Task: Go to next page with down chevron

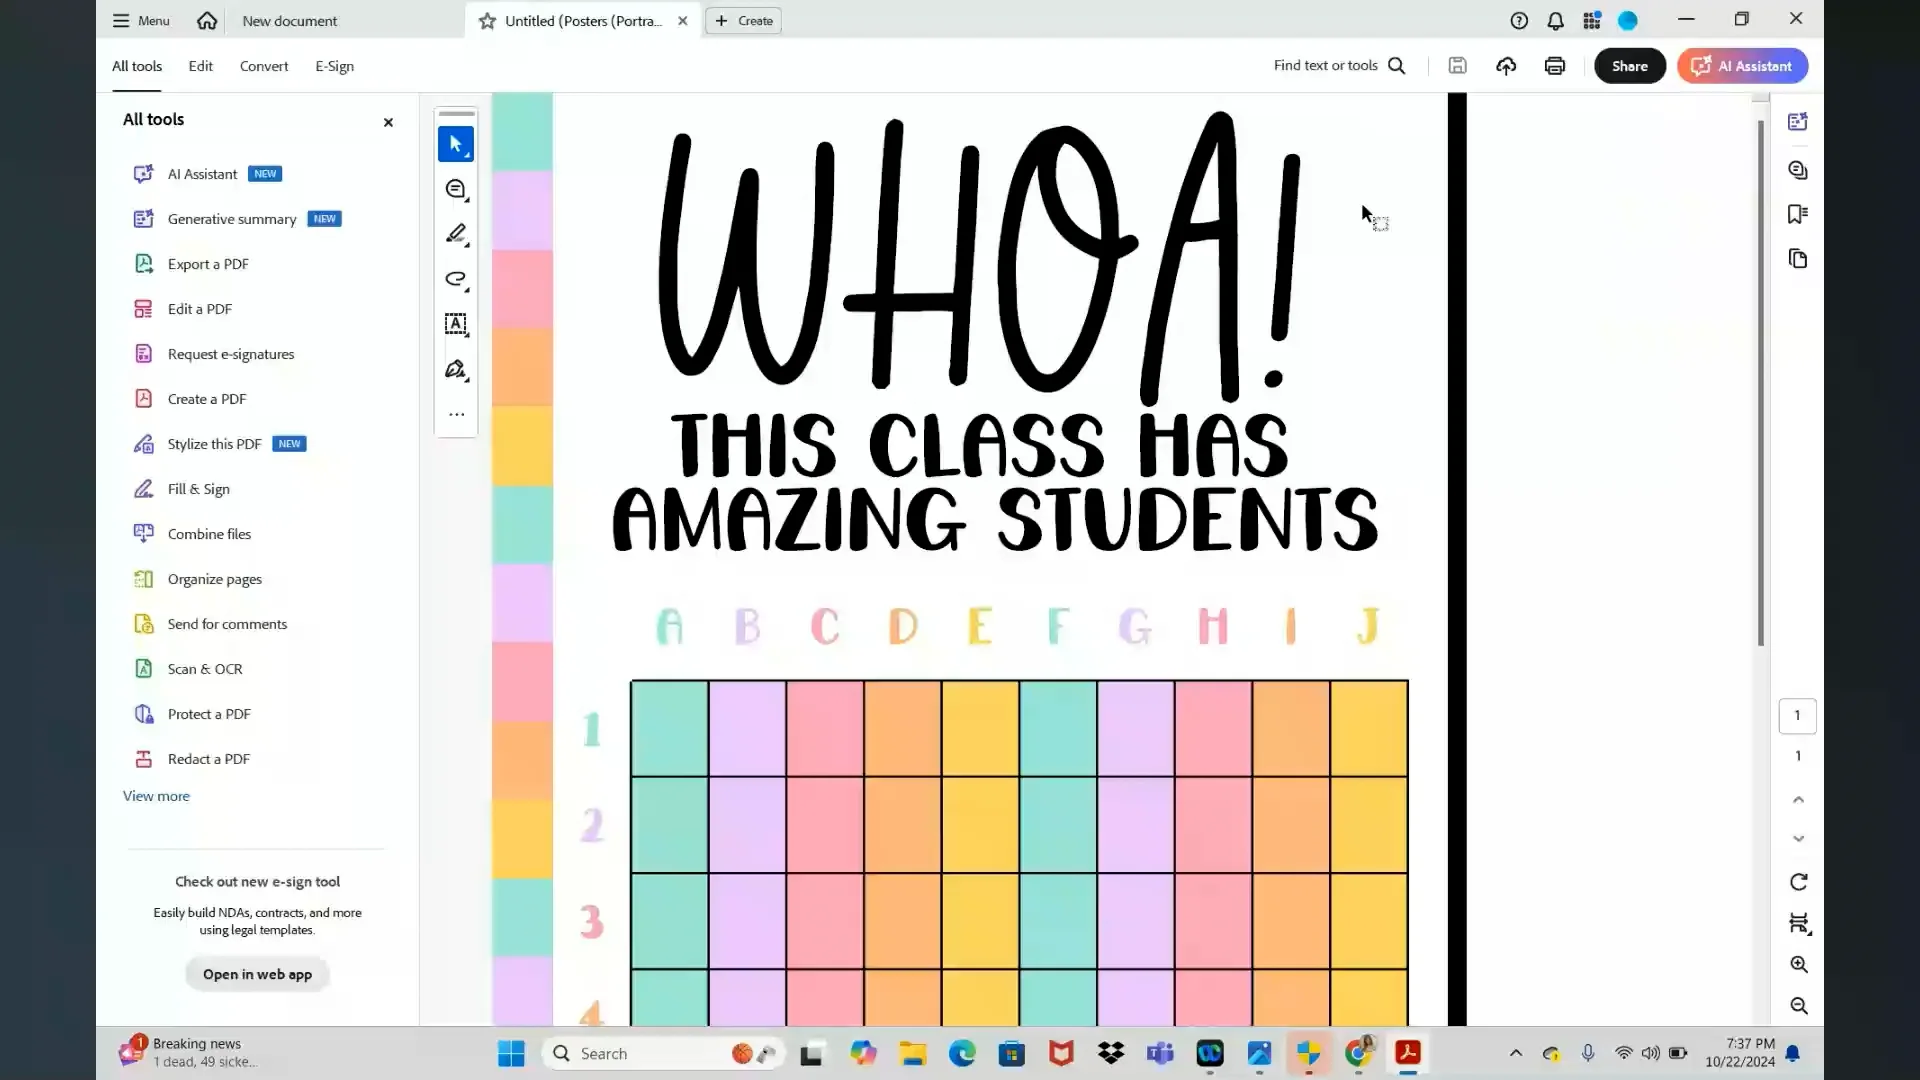Action: [1798, 839]
